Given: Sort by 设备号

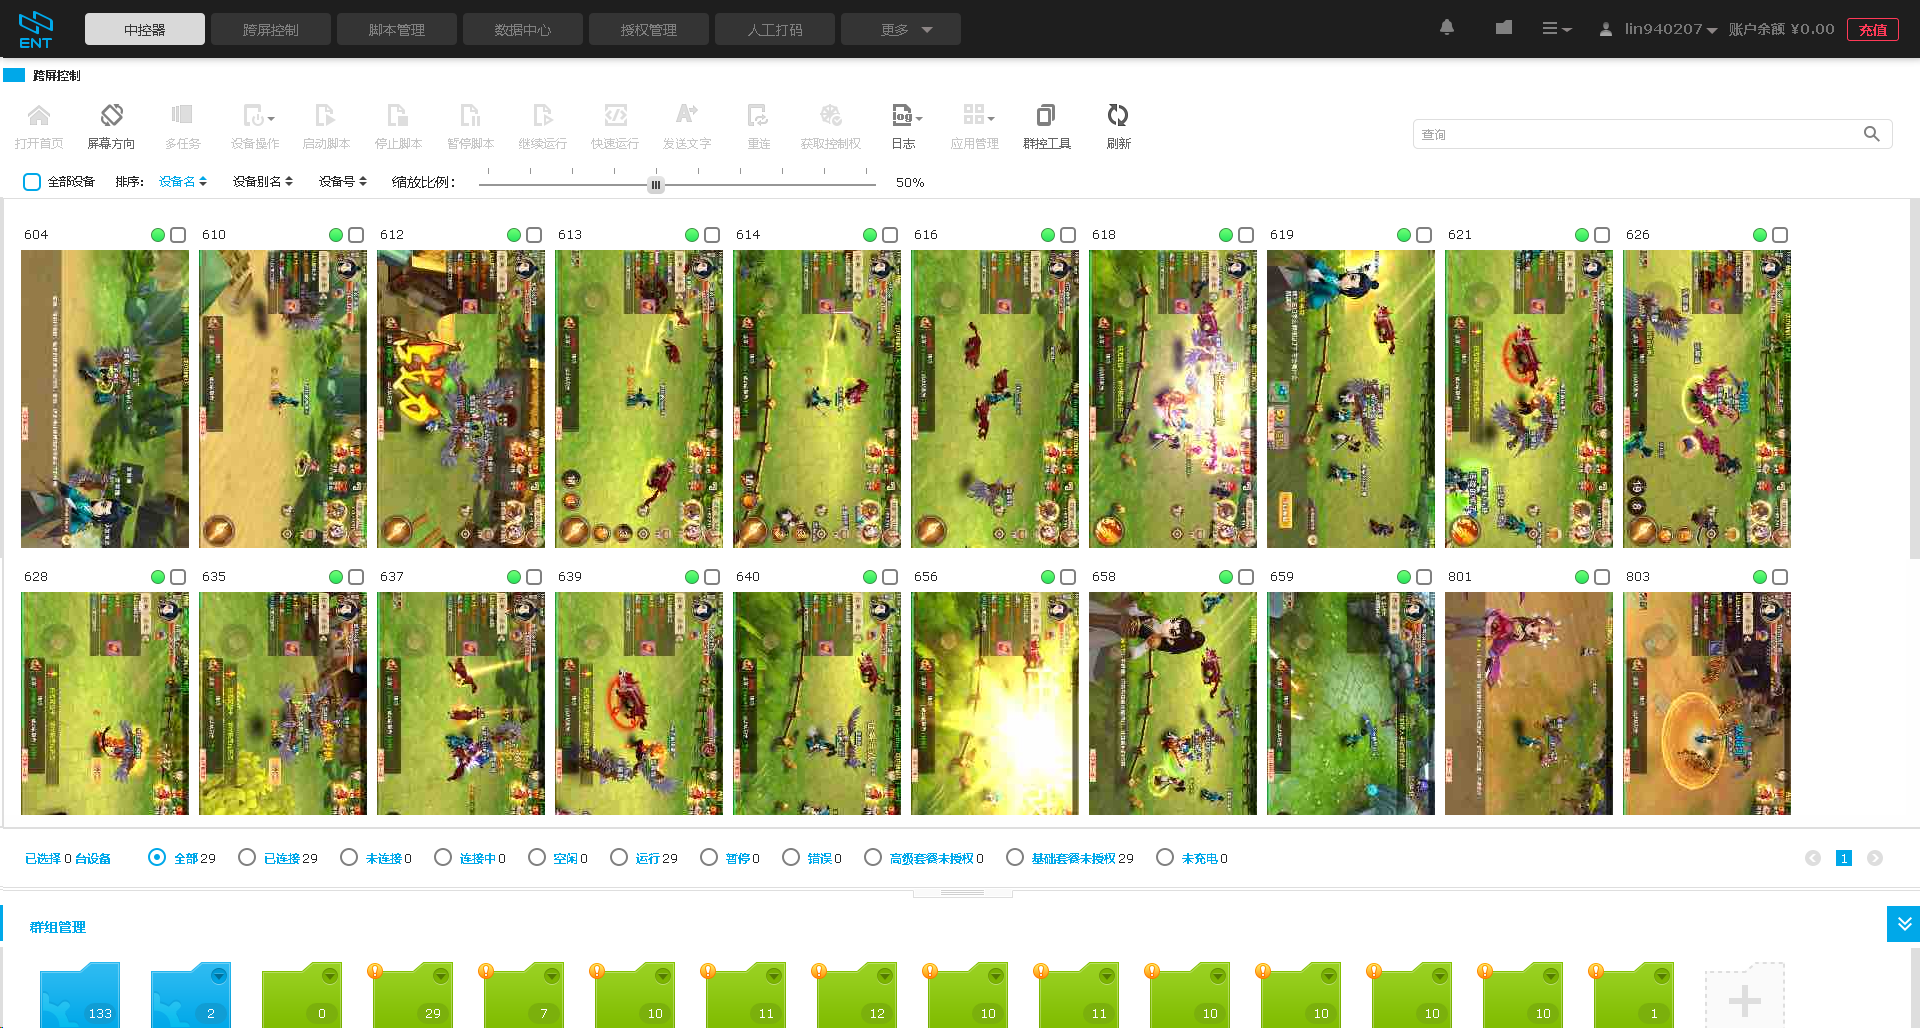Looking at the screenshot, I should point(343,182).
